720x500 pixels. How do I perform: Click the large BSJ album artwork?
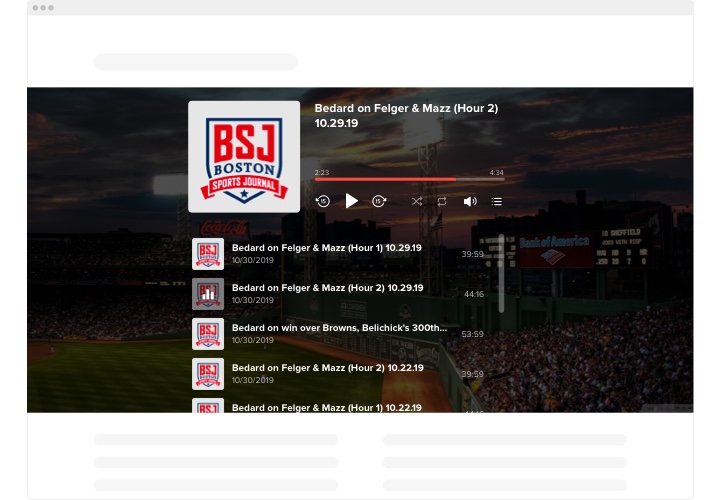click(244, 156)
